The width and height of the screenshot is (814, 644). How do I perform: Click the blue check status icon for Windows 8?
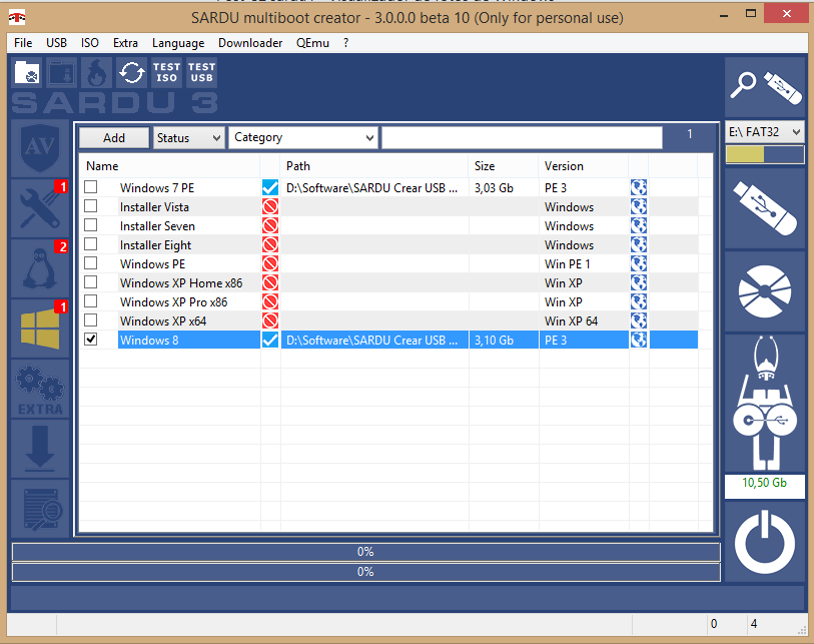coord(270,340)
